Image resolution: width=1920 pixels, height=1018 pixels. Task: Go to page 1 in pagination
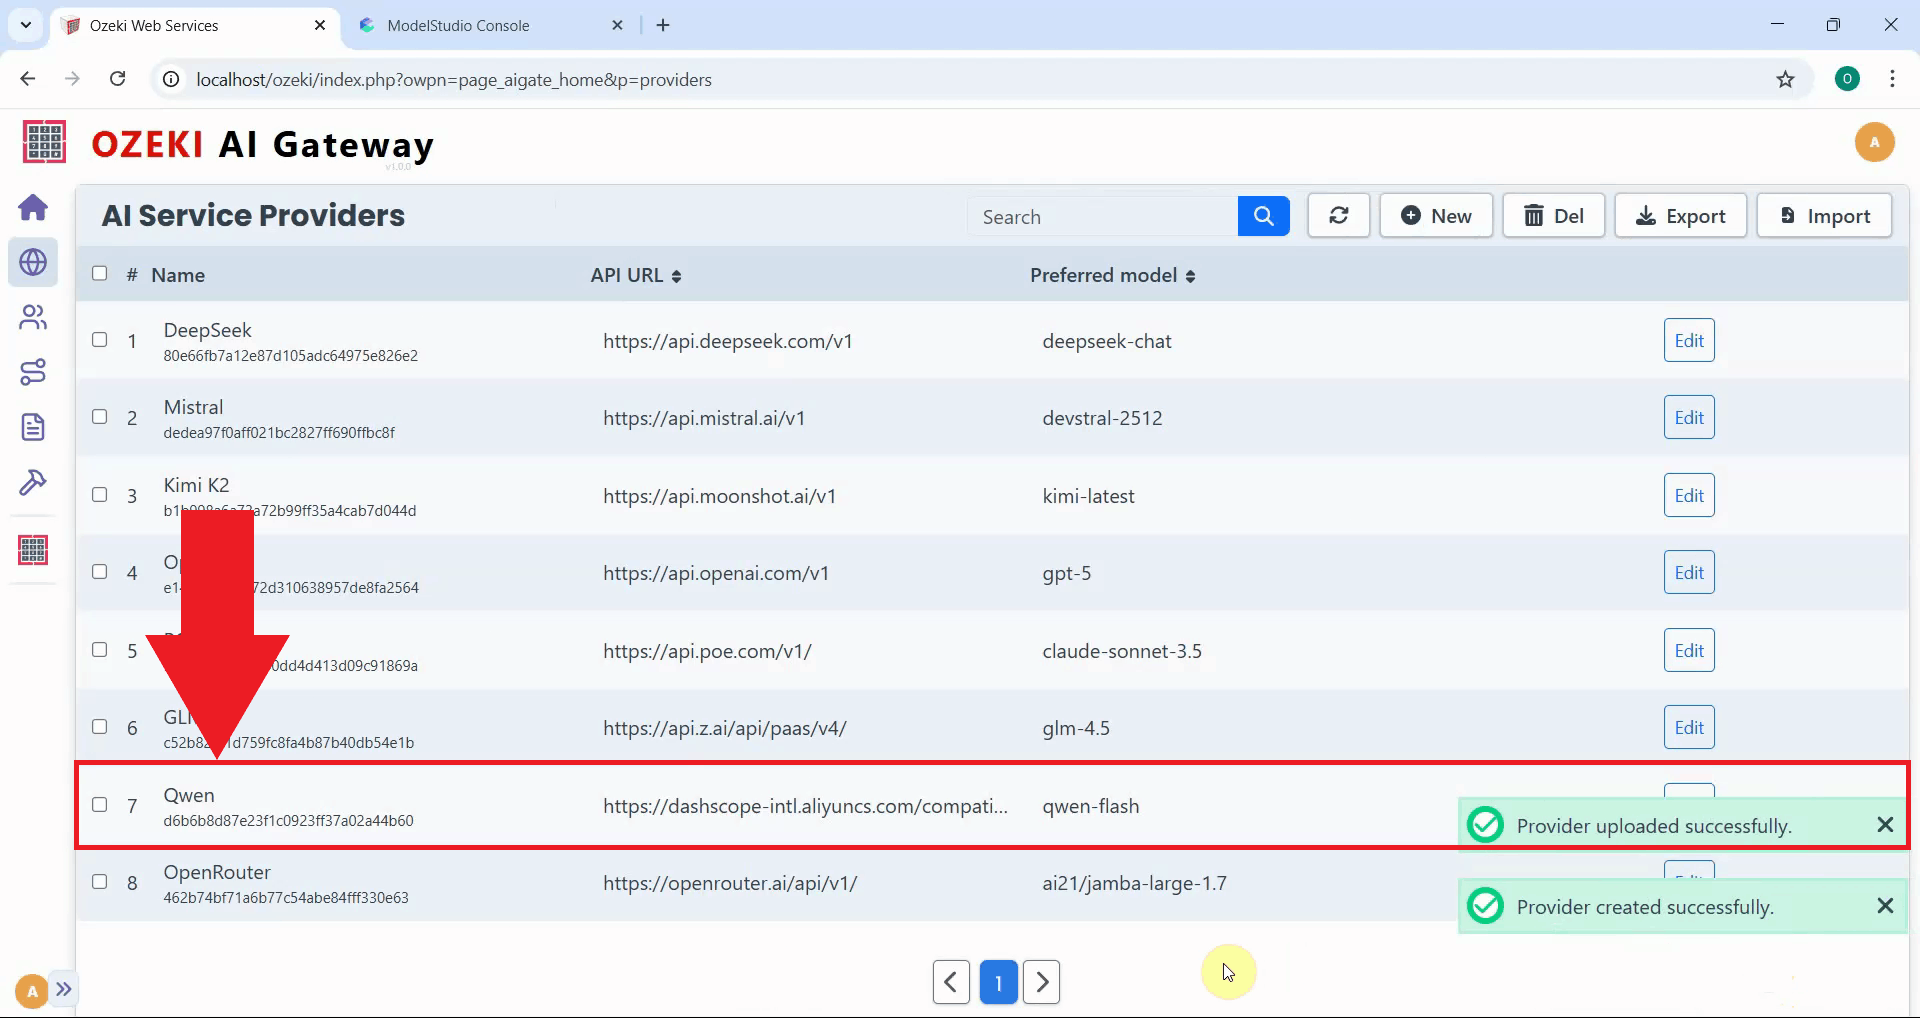tap(998, 982)
